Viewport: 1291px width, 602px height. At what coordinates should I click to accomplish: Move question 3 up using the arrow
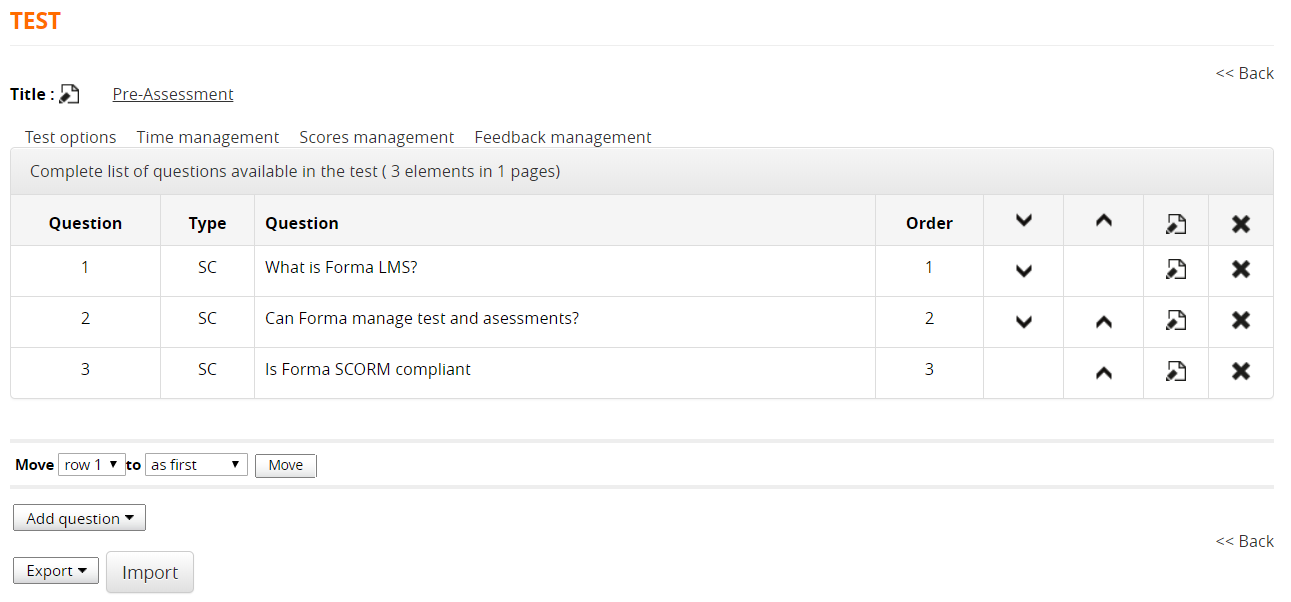(x=1103, y=372)
